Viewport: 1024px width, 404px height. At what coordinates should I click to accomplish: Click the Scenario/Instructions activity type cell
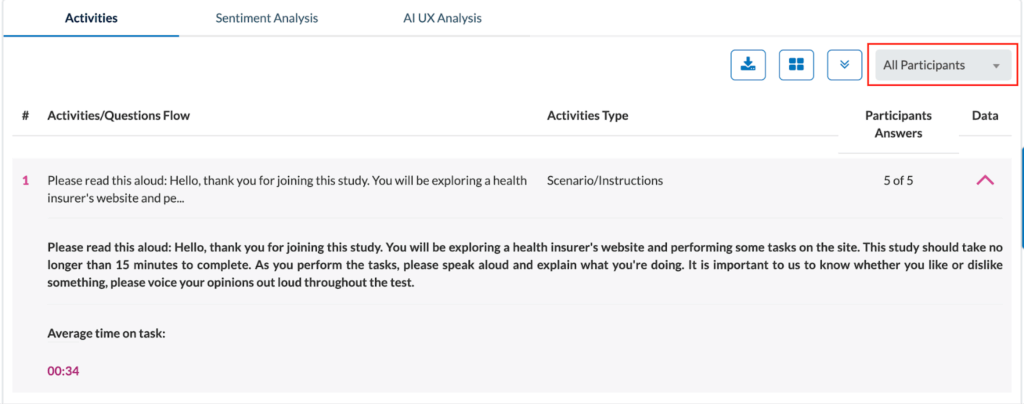pos(604,181)
